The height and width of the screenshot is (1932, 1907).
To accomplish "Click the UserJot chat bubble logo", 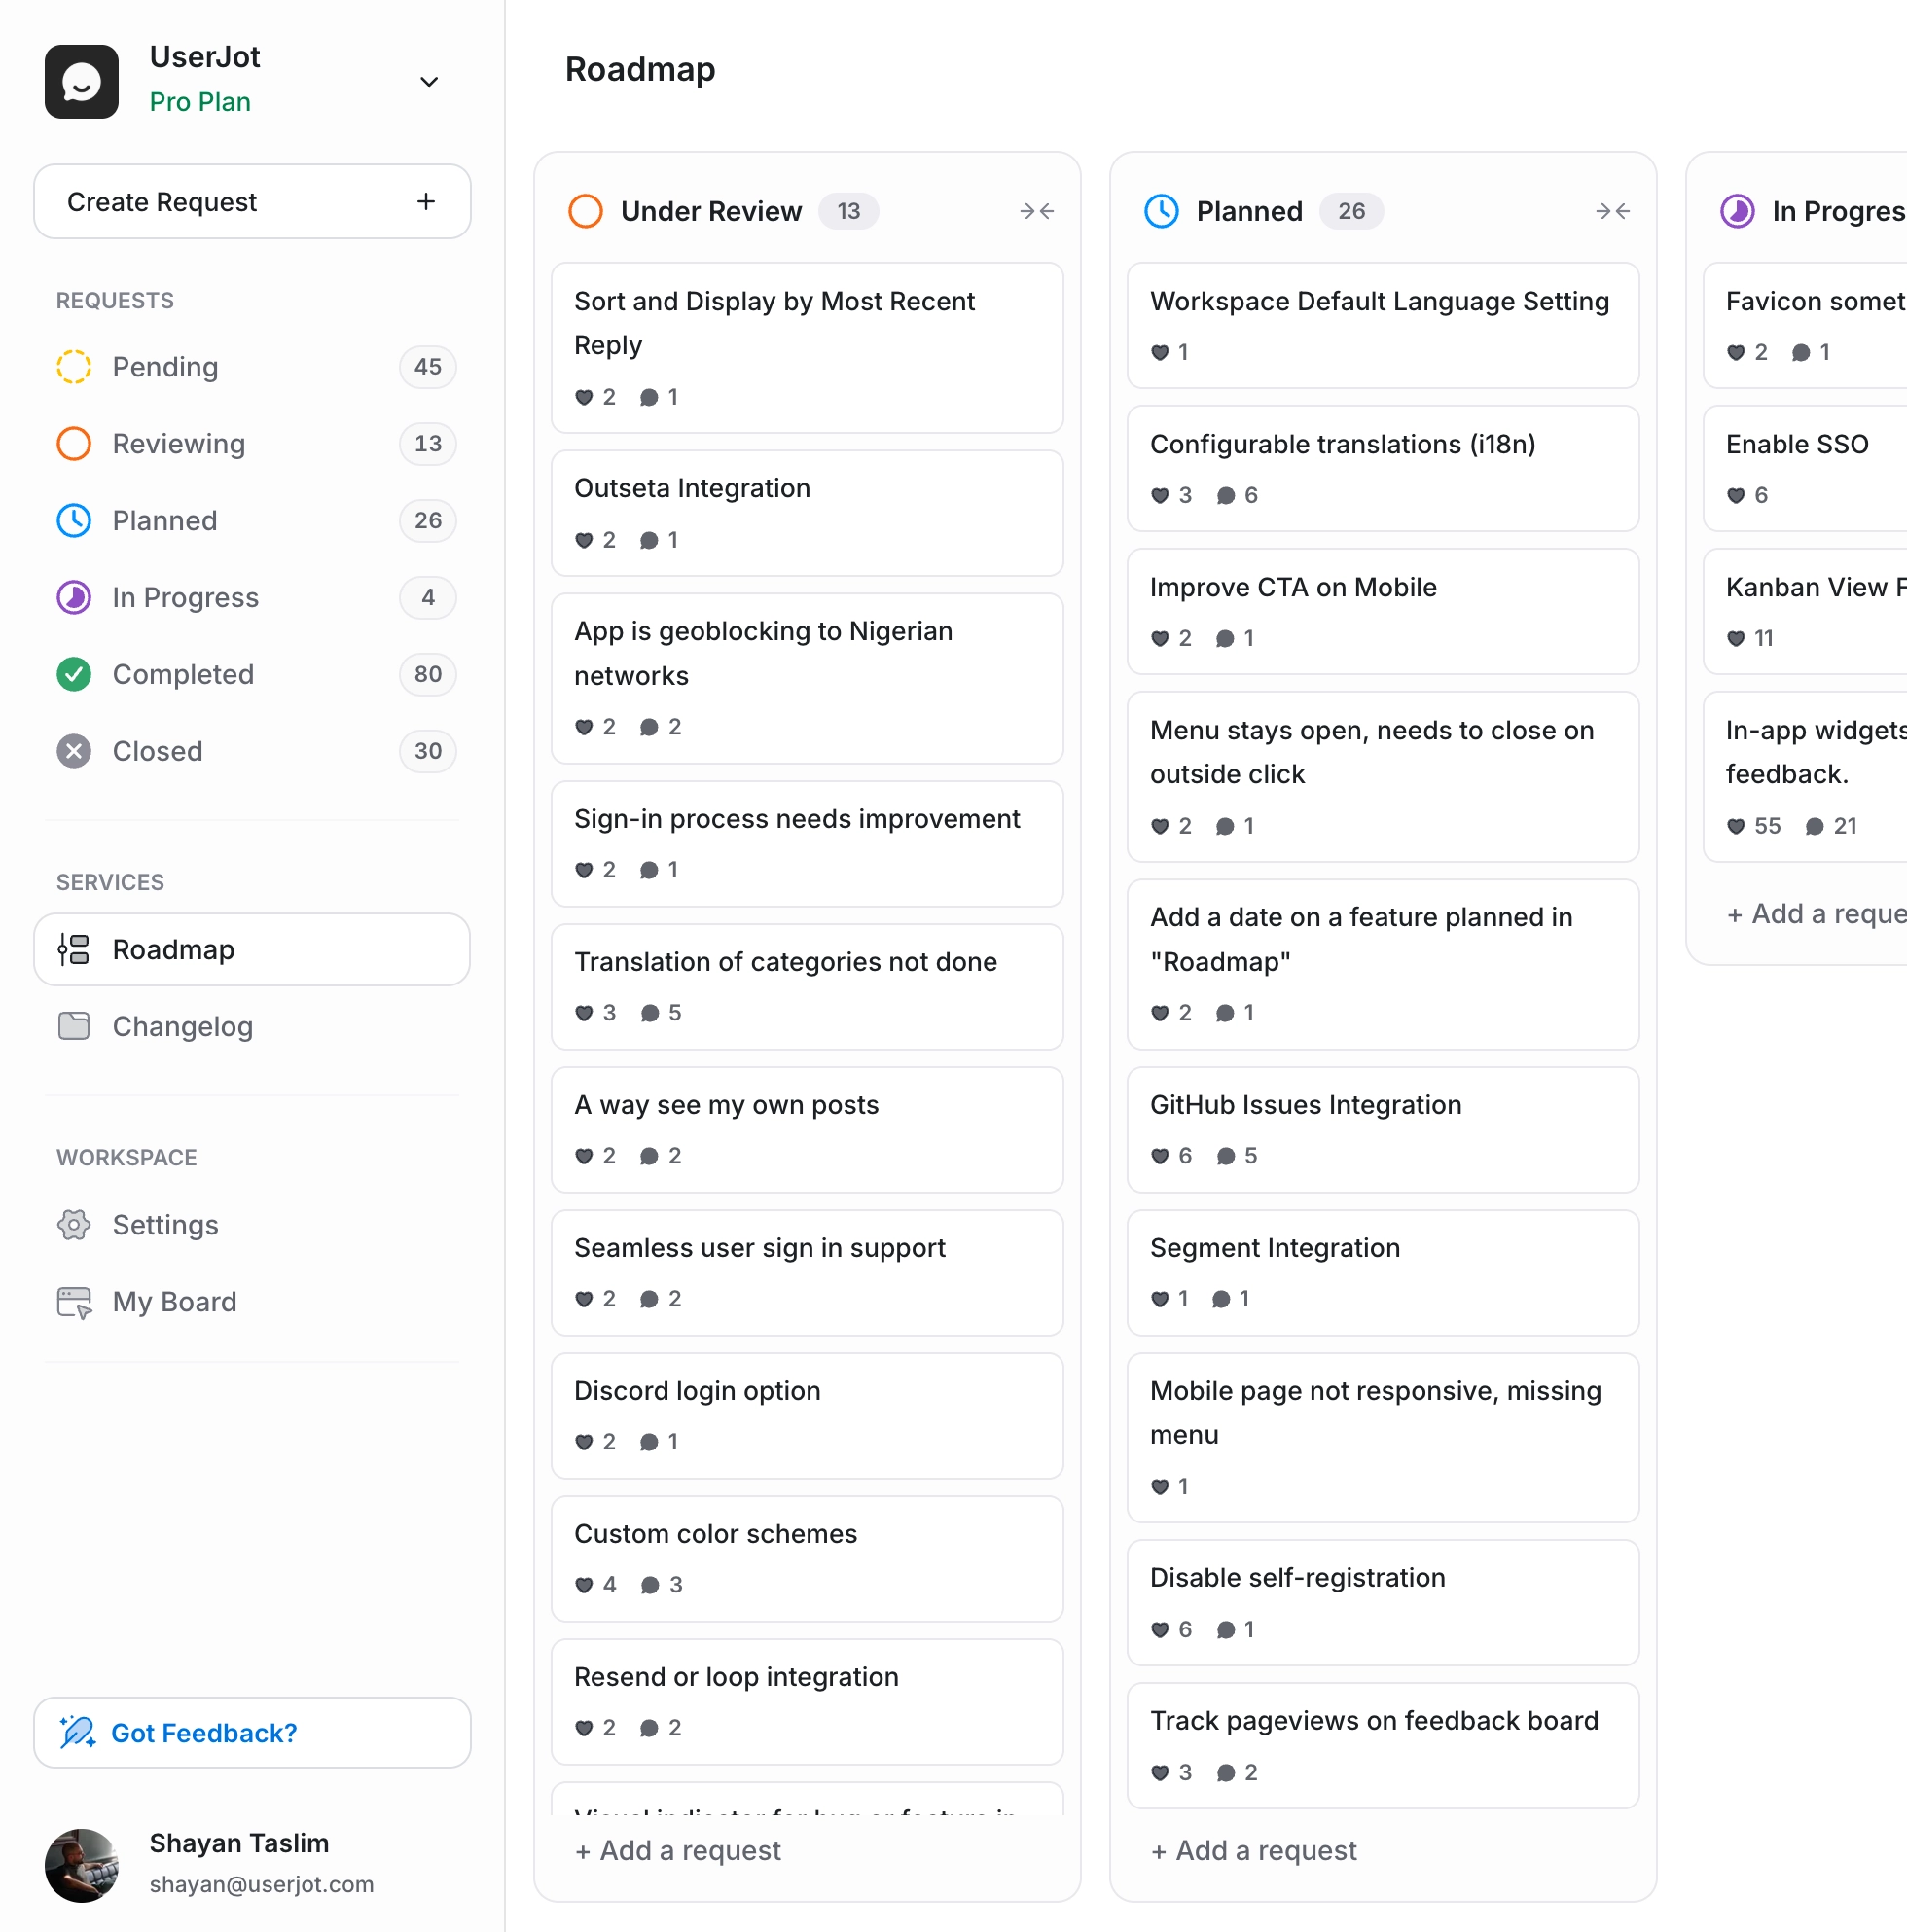I will point(81,81).
